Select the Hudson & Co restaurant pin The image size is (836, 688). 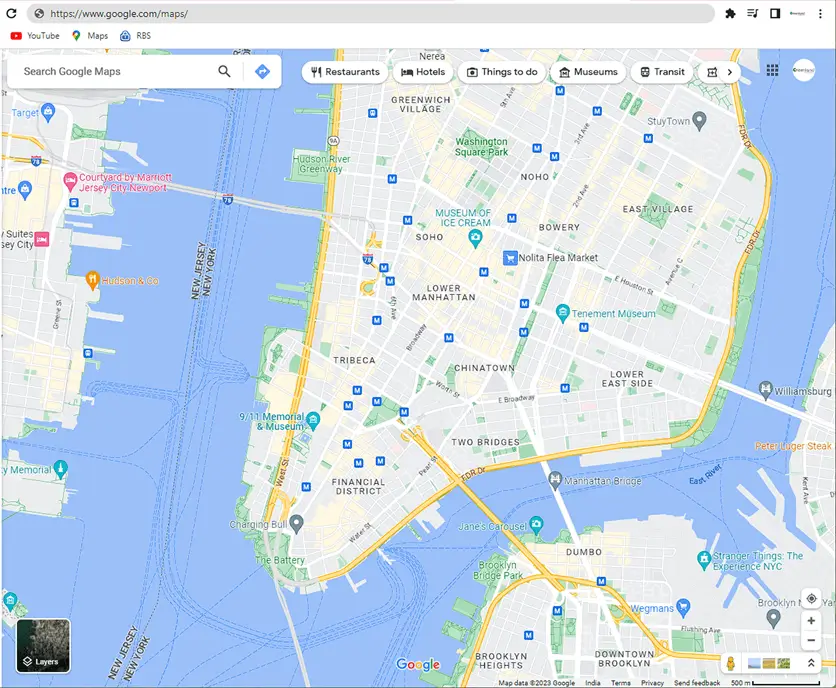point(93,279)
